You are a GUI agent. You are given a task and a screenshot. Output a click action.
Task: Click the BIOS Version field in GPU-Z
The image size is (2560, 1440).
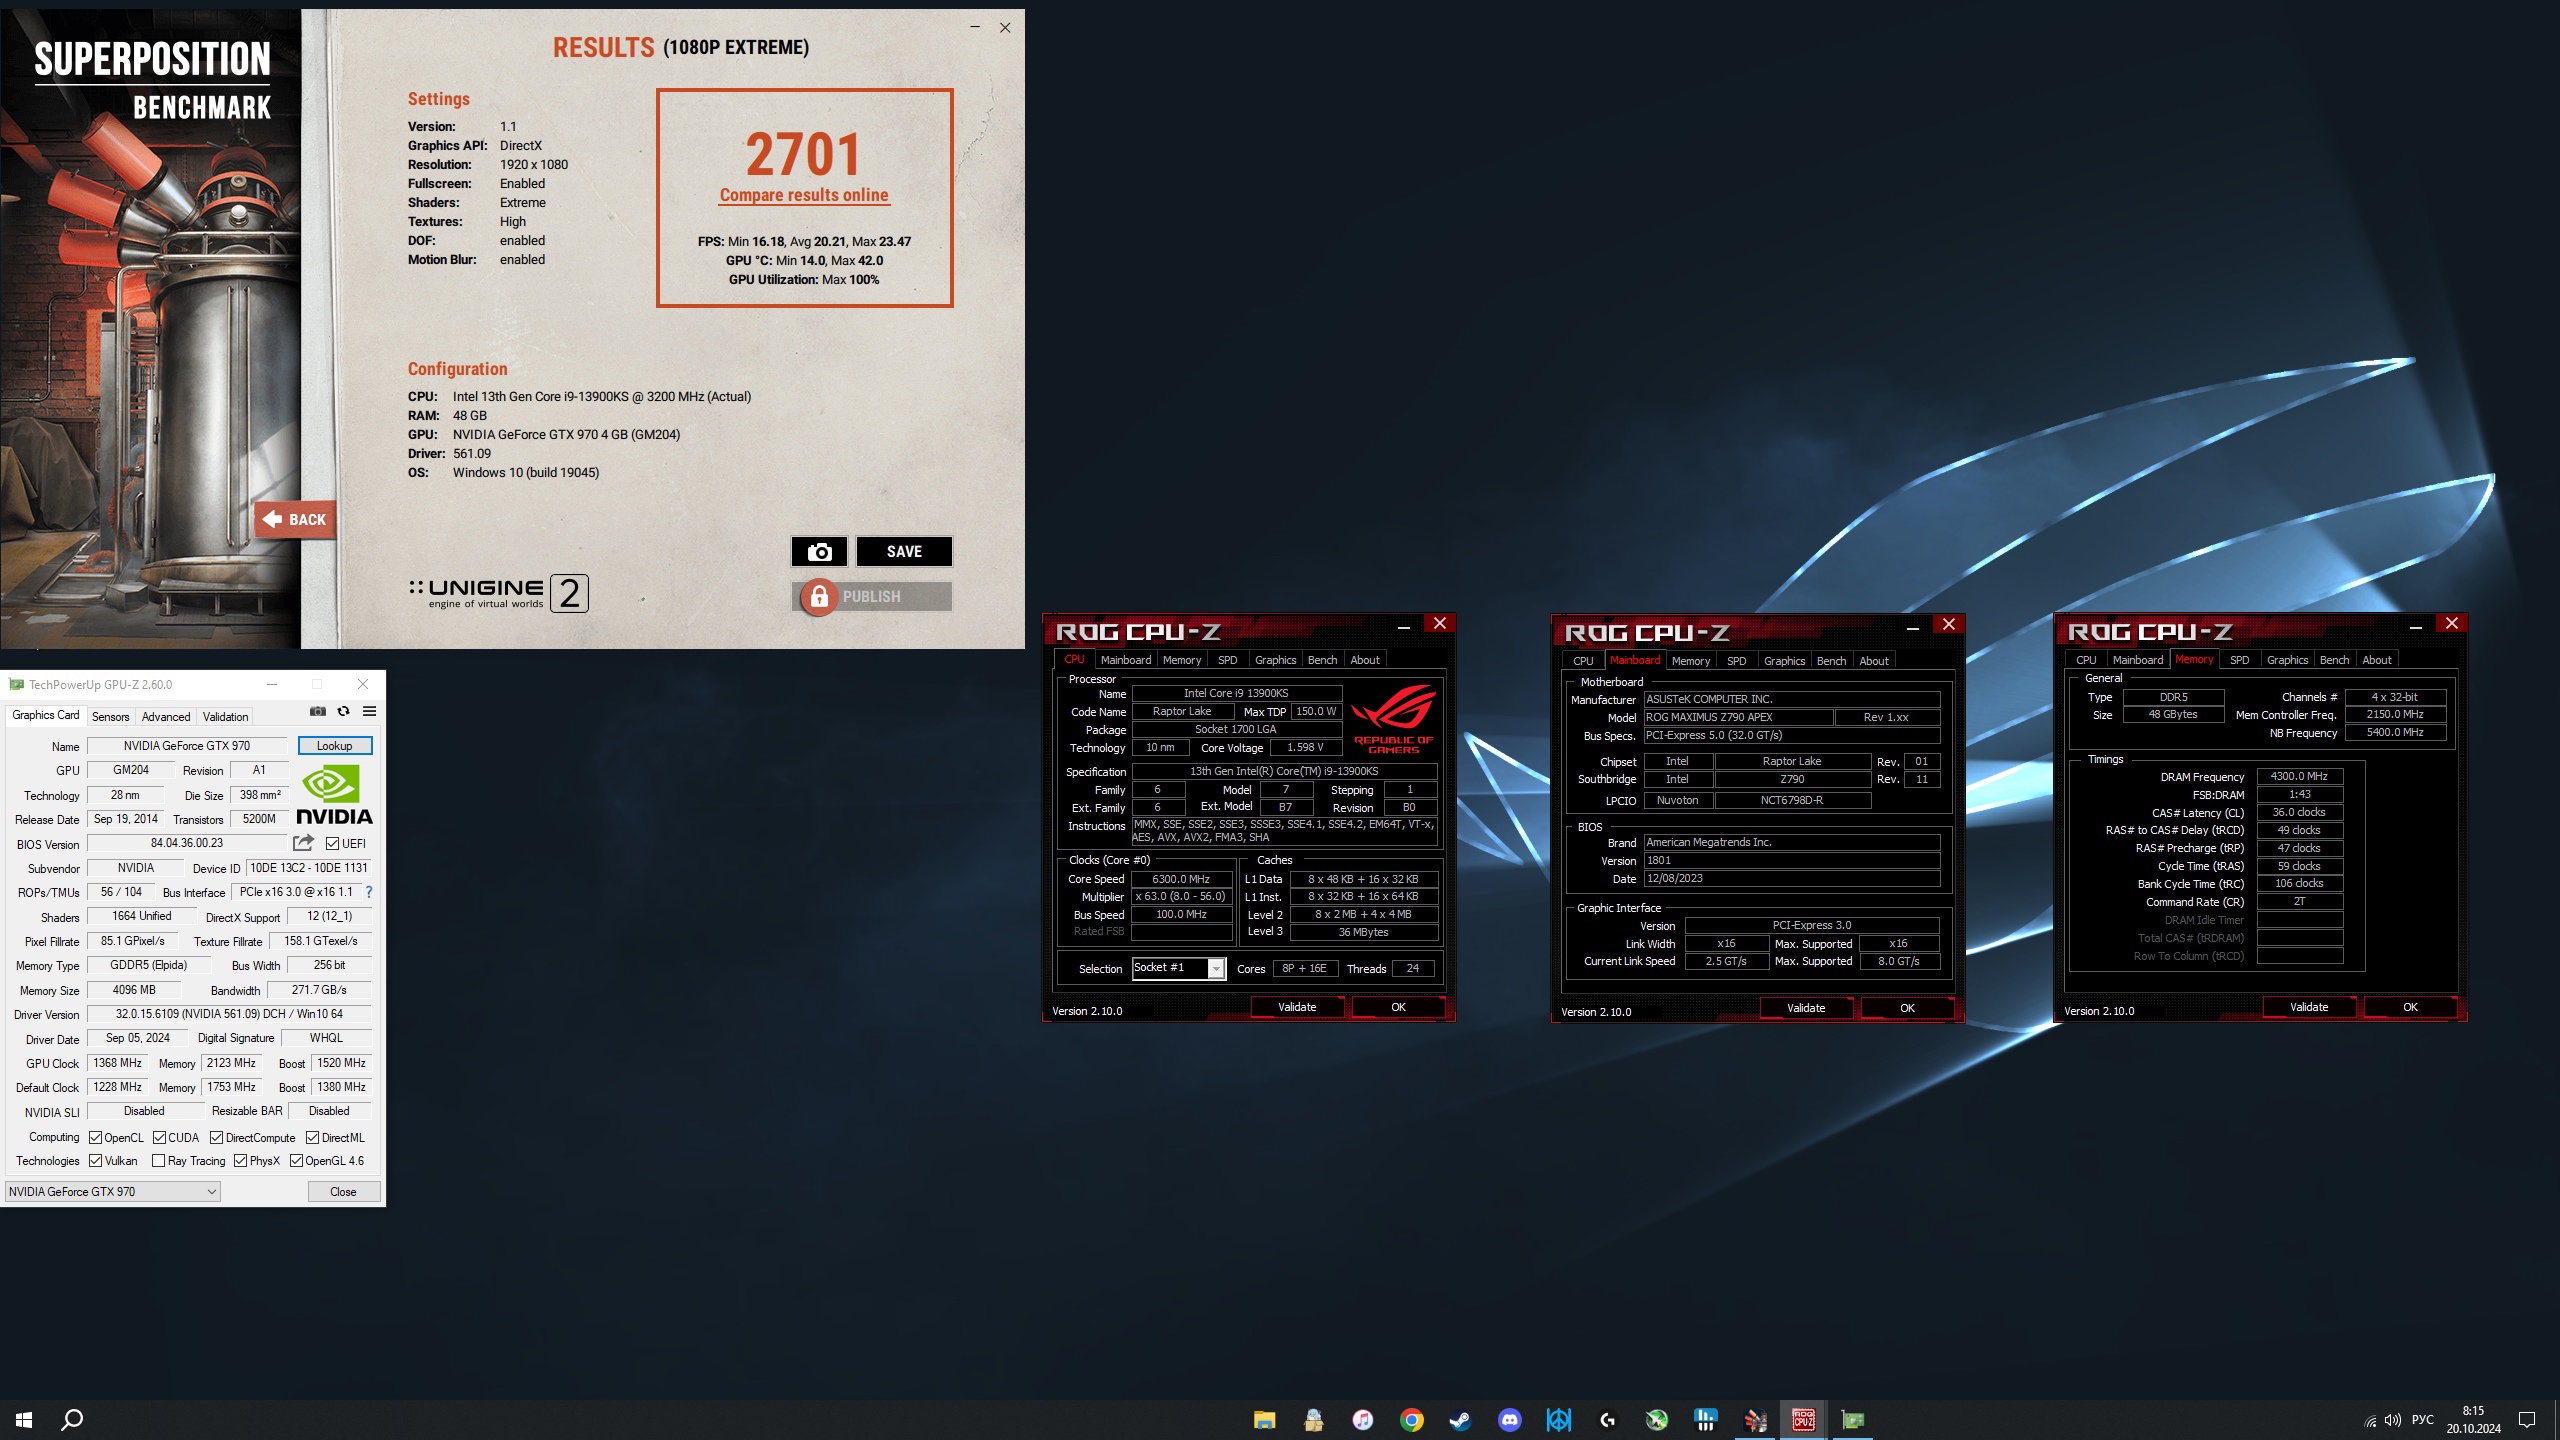click(x=187, y=843)
